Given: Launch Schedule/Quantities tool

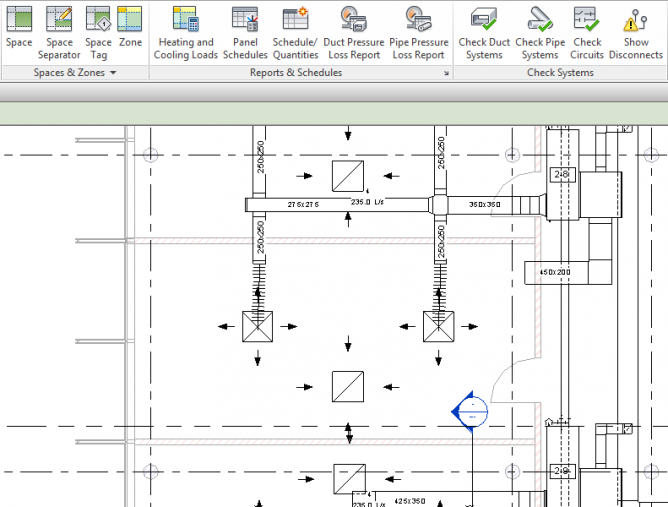Looking at the screenshot, I should tap(295, 33).
